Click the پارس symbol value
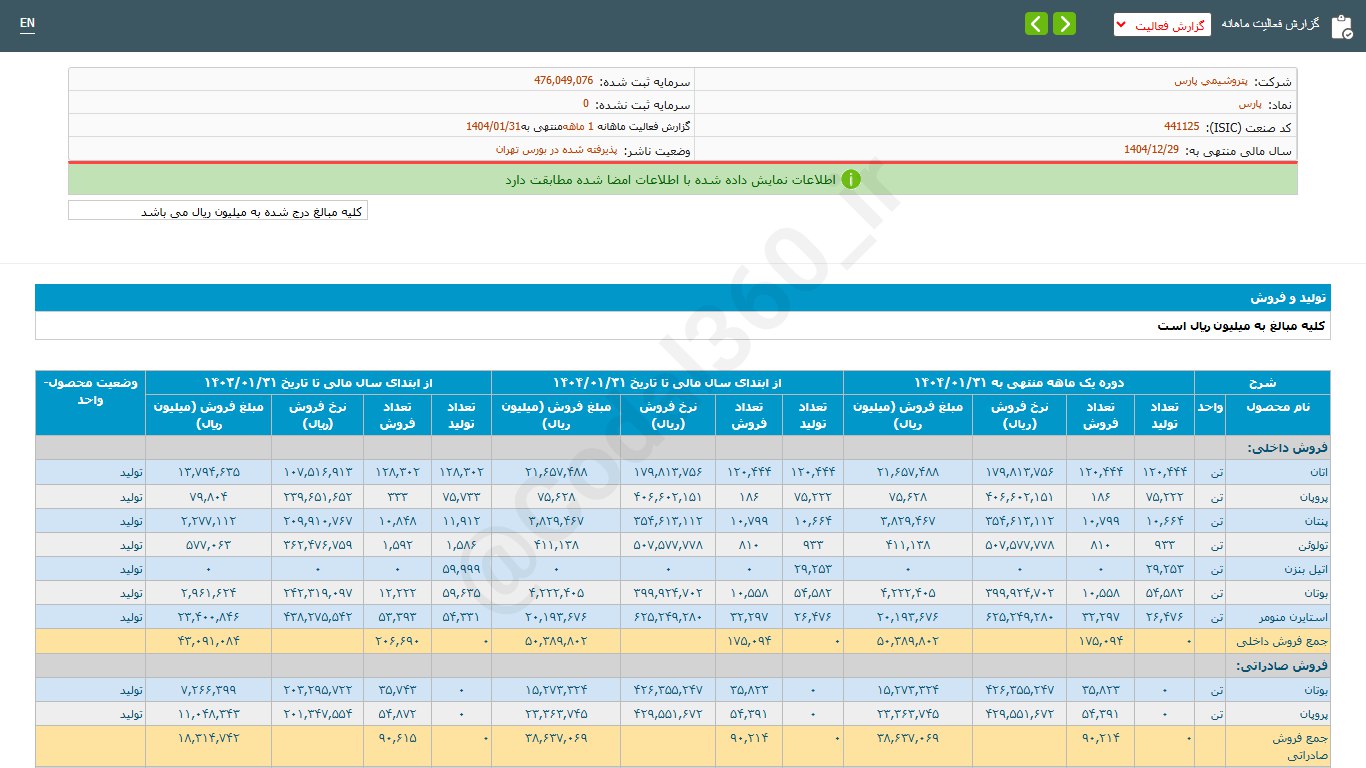Image resolution: width=1366 pixels, height=768 pixels. point(1249,104)
